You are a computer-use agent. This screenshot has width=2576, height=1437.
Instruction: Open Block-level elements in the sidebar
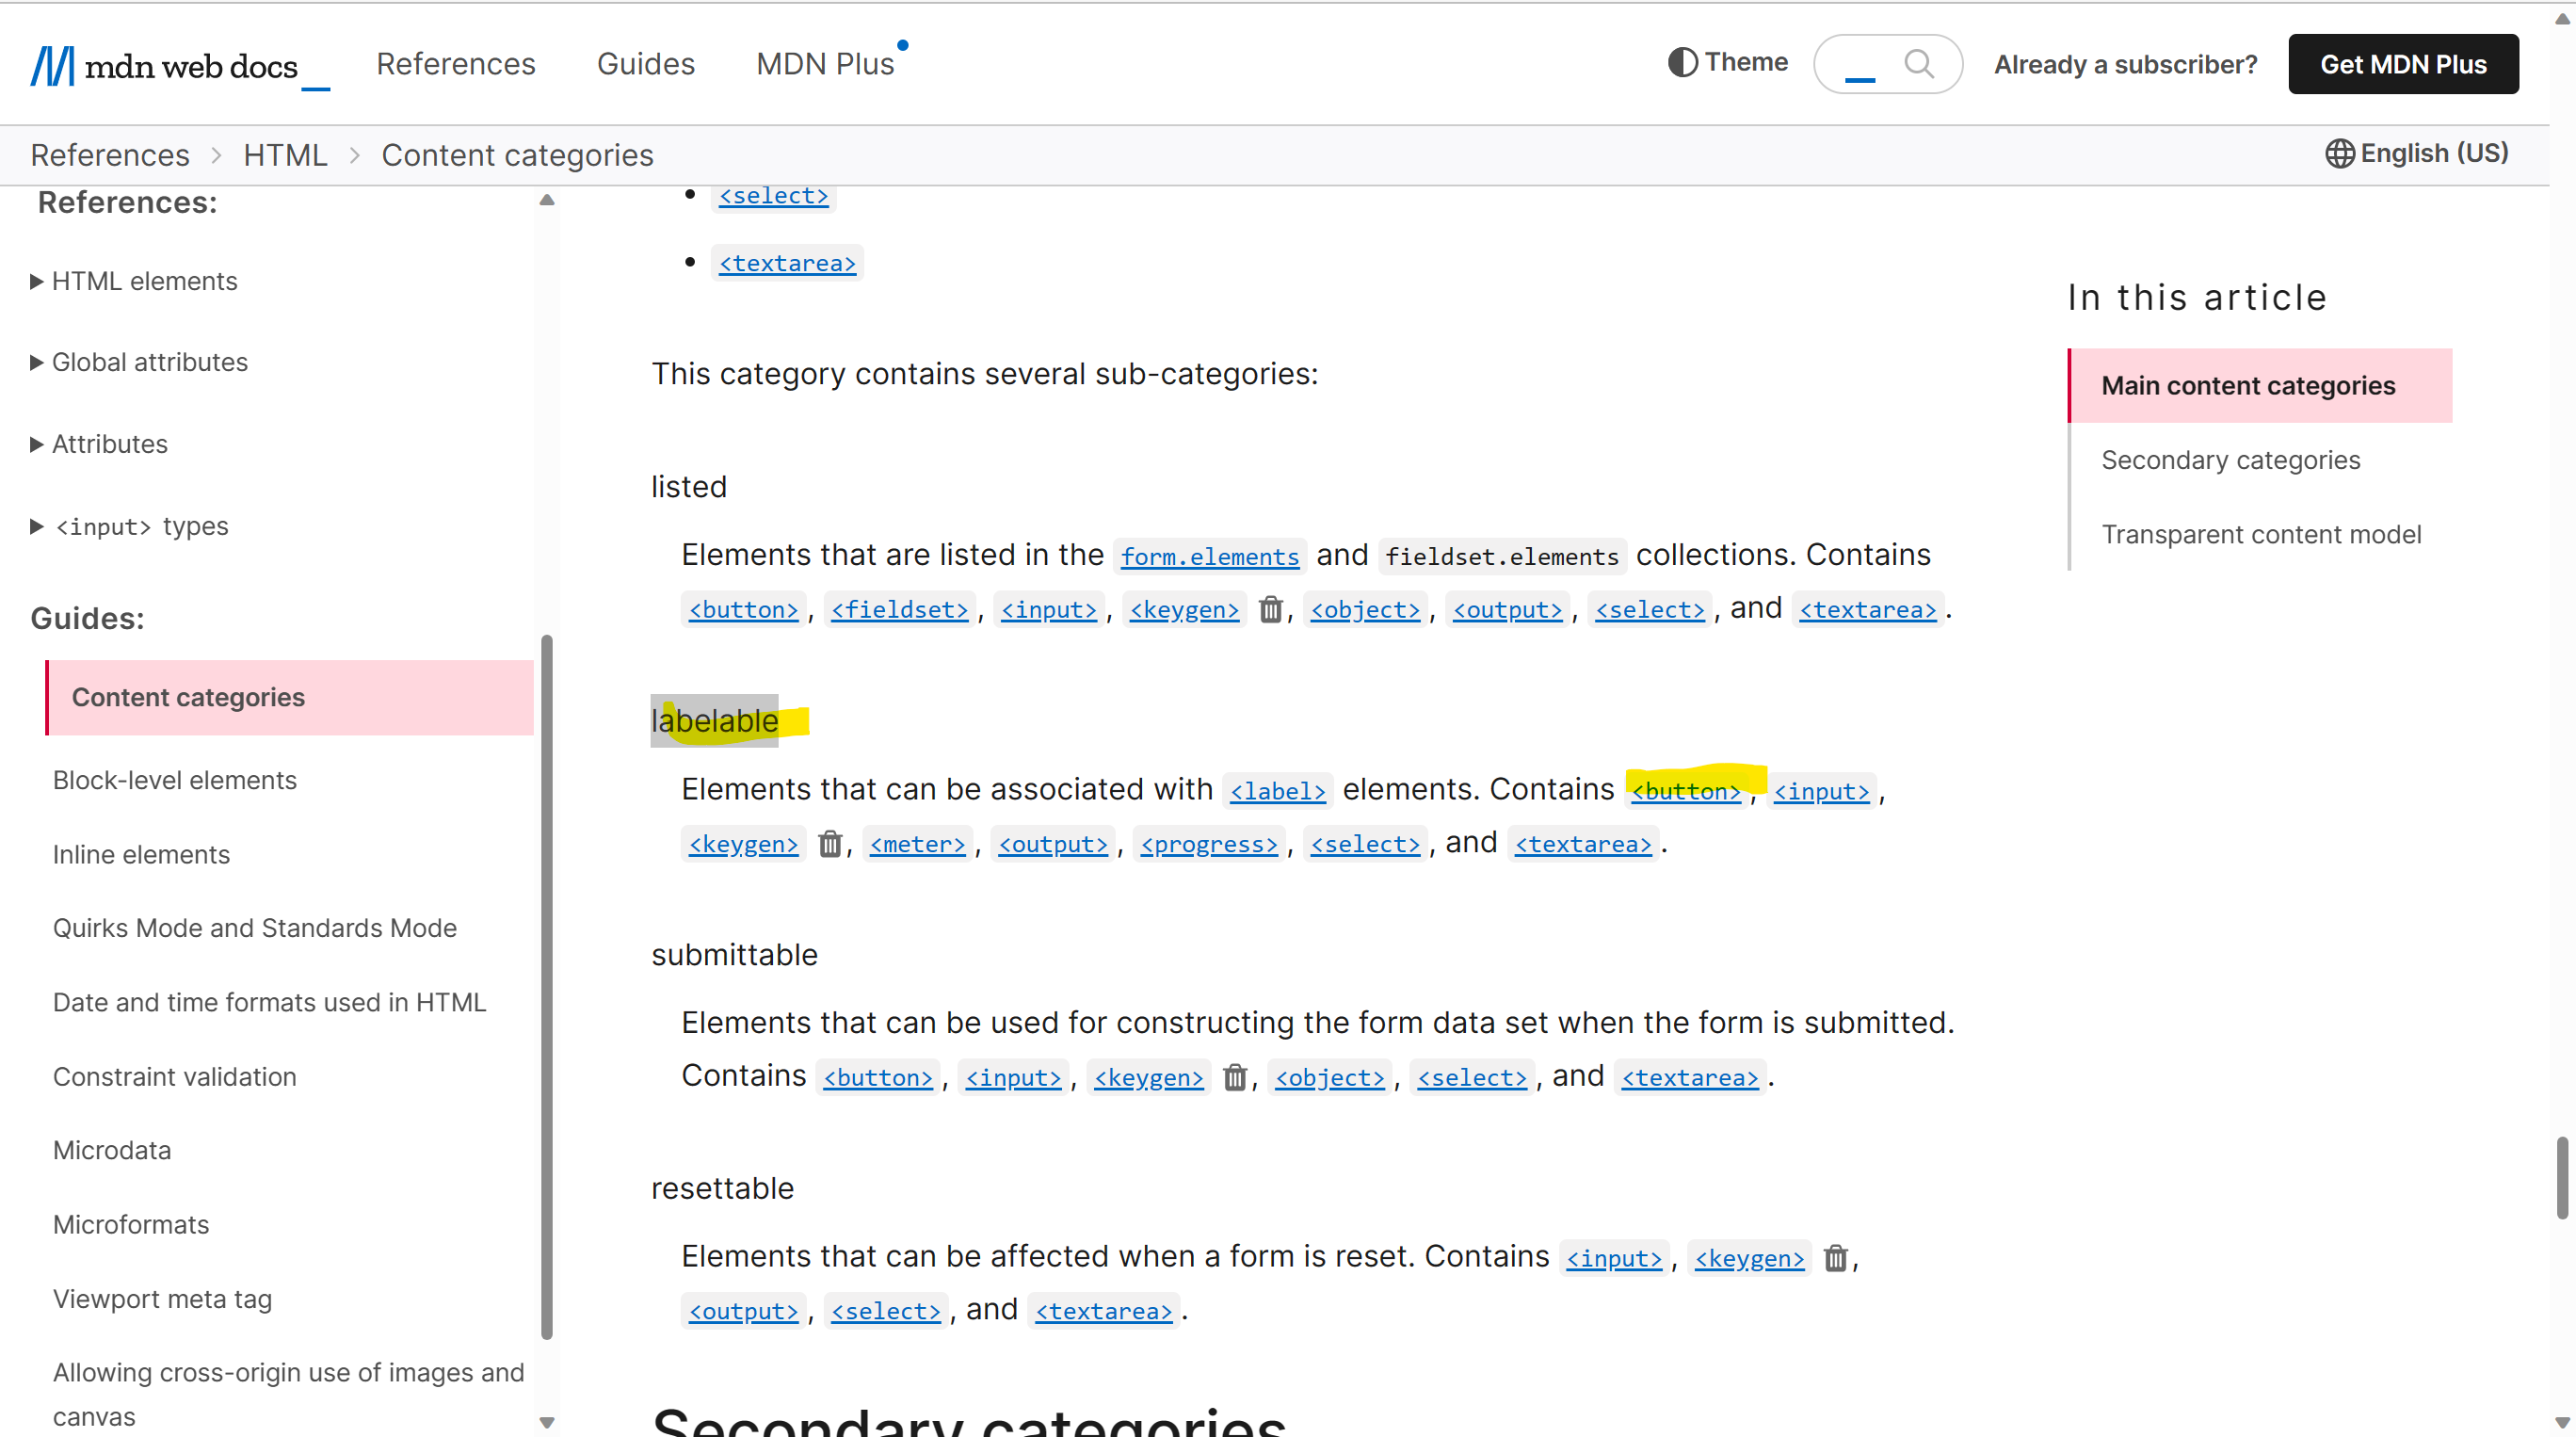[174, 779]
